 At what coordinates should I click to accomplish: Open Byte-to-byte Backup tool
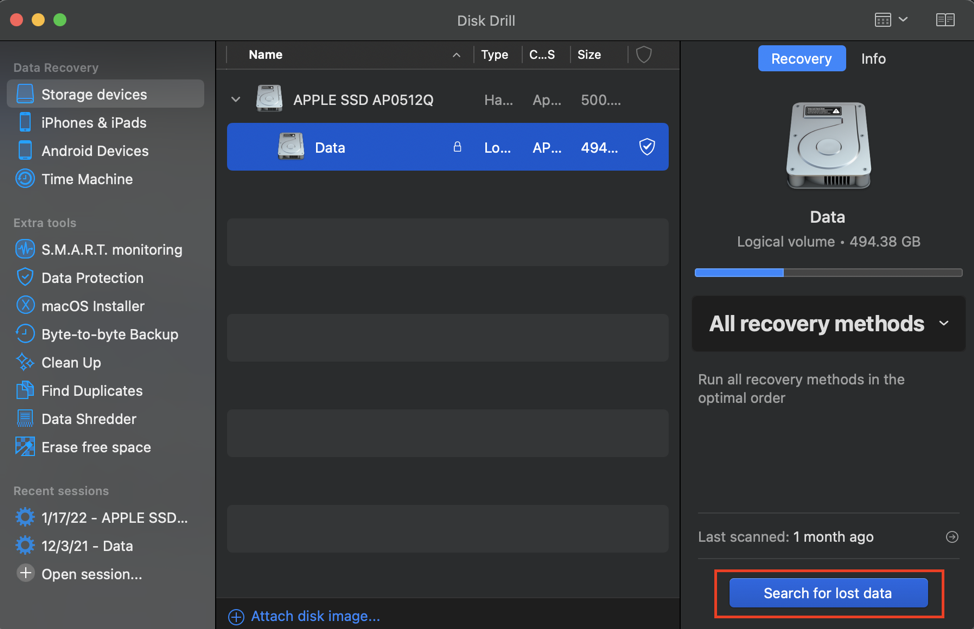pos(109,334)
